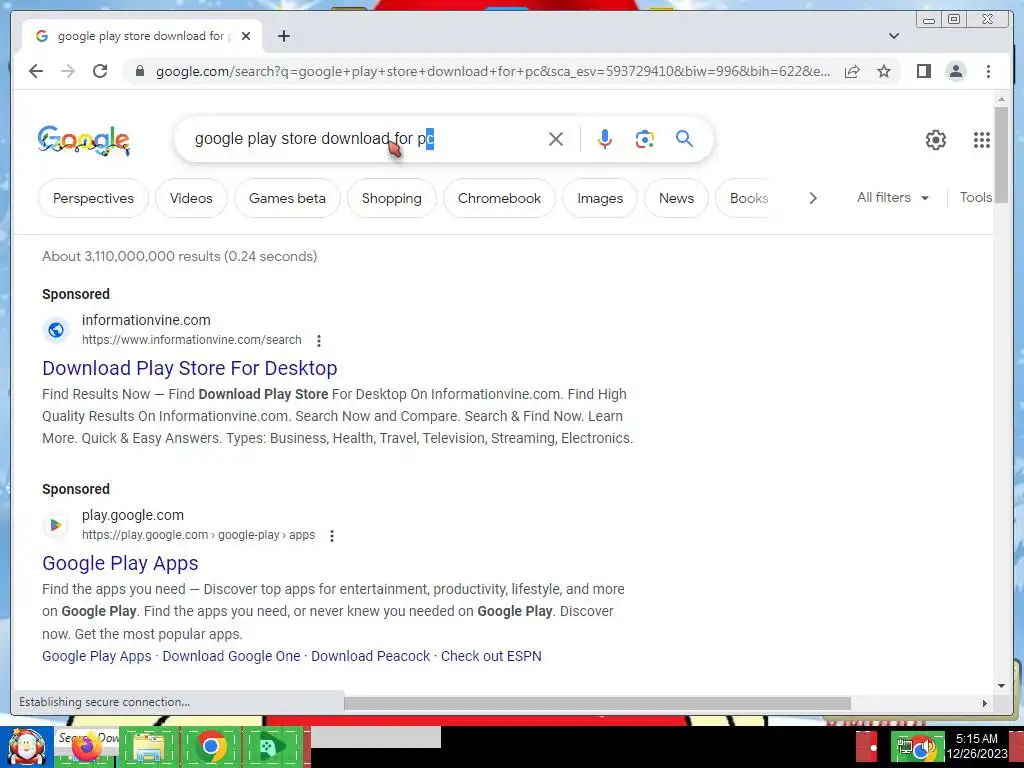
Task: Focus the Google search input field
Action: point(366,139)
